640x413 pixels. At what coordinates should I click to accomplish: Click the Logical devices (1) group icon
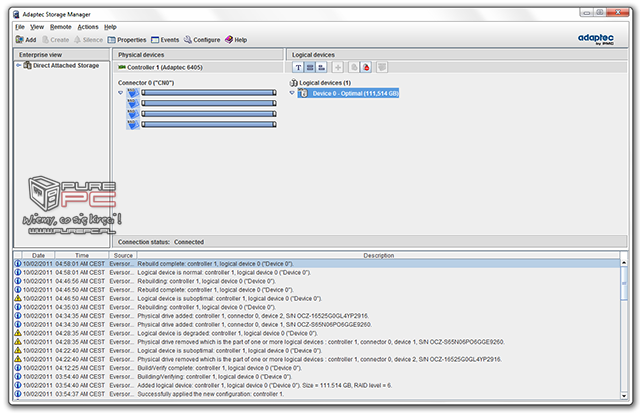293,83
